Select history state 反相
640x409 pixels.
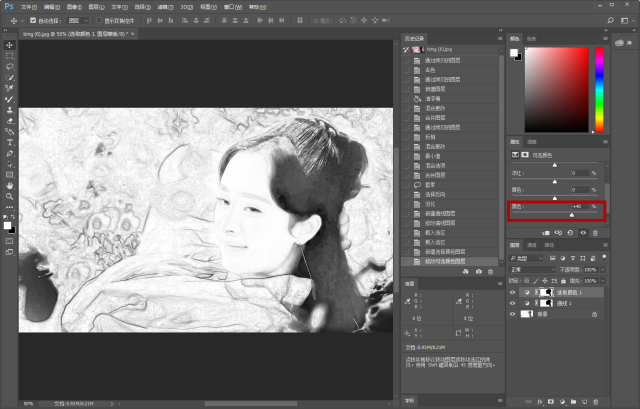450,137
